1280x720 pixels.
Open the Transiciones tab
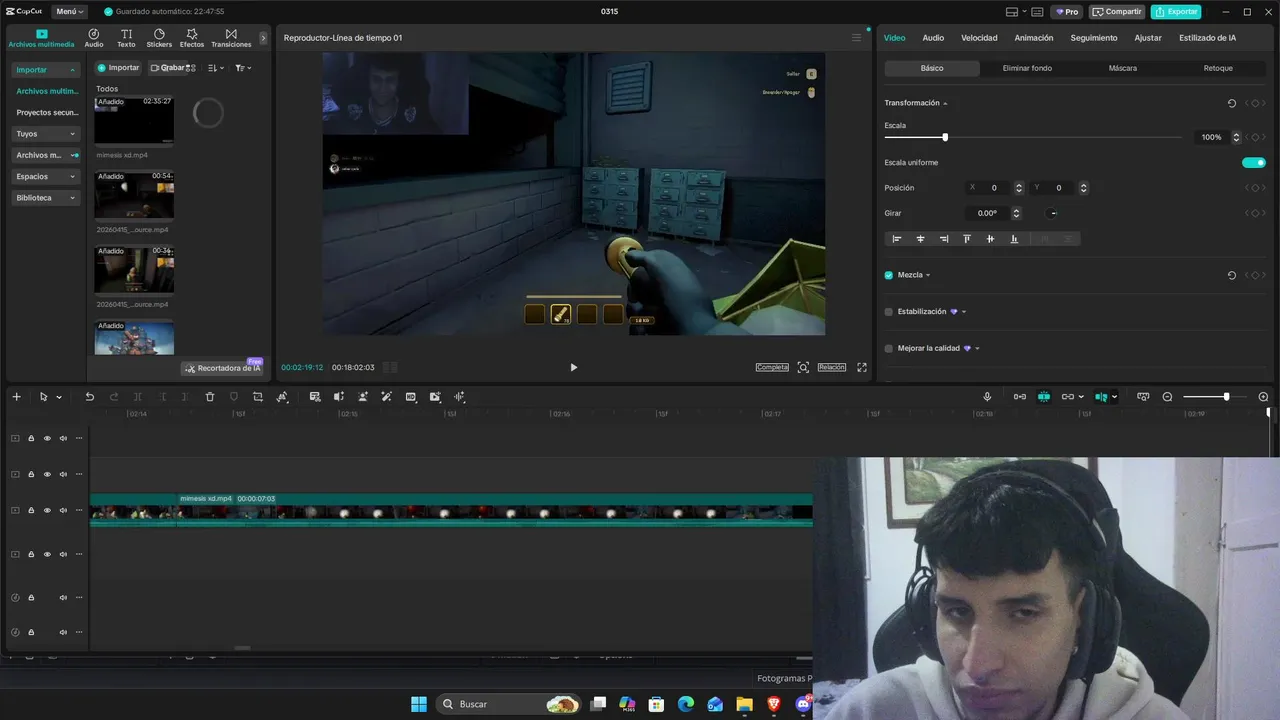click(x=231, y=38)
